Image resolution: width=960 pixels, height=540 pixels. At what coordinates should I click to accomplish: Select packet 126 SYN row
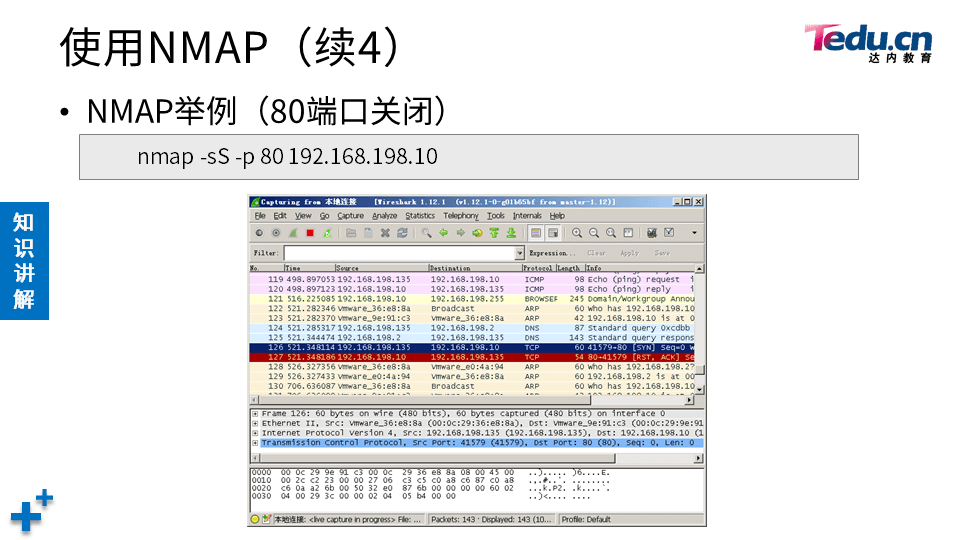[x=472, y=348]
